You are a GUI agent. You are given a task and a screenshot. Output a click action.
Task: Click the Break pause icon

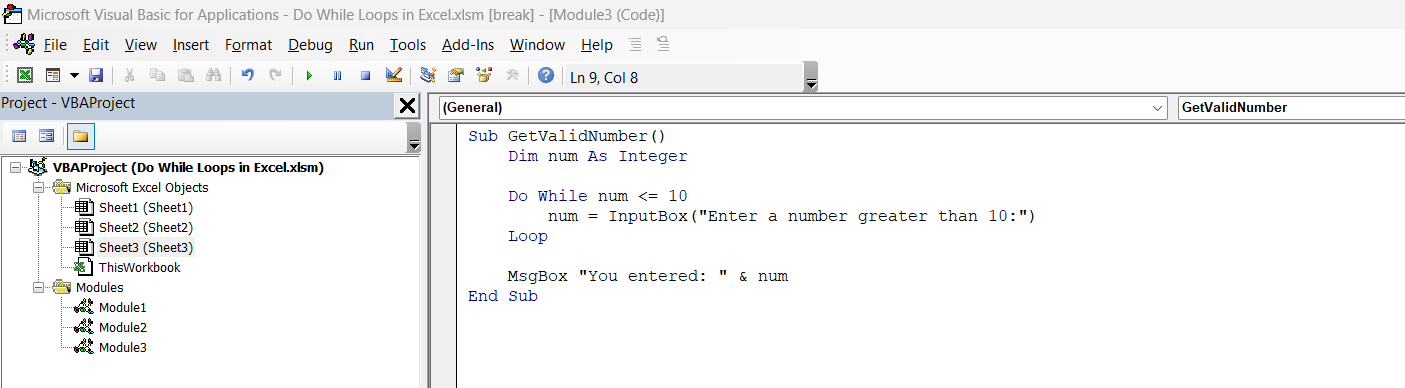pos(337,76)
